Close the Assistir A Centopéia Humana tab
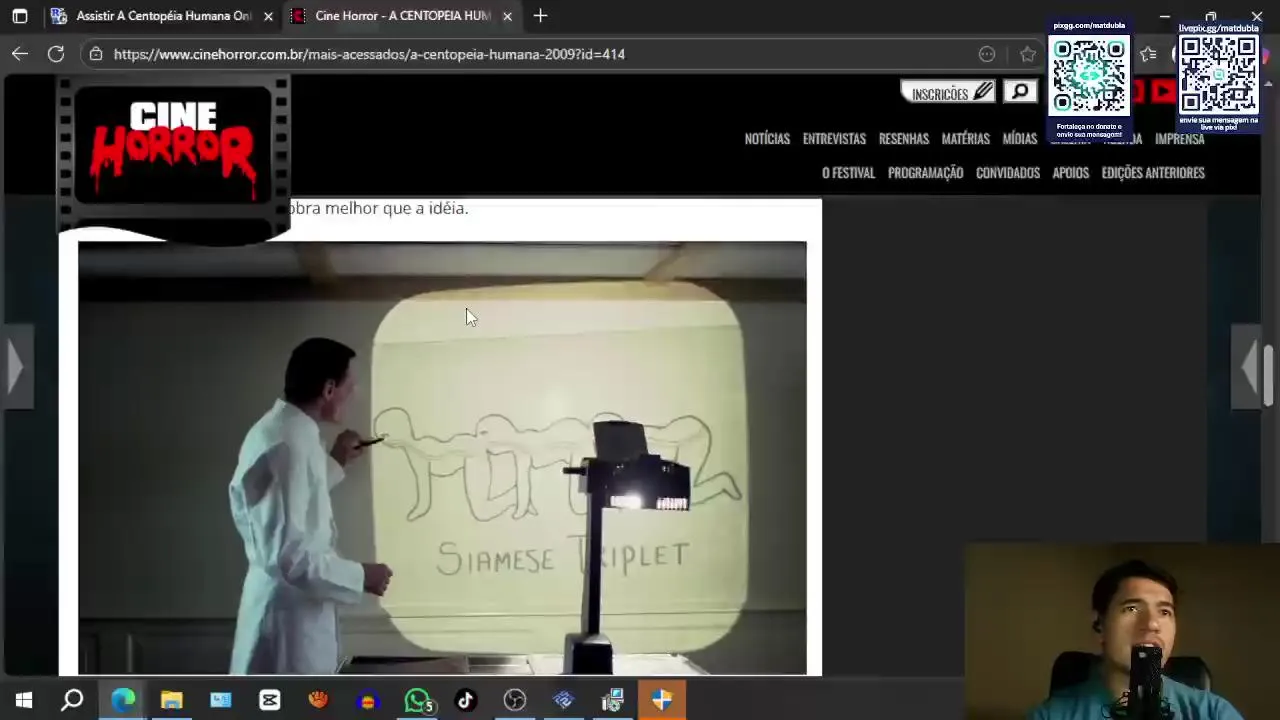Screen dimensions: 1280x720 coord(268,16)
